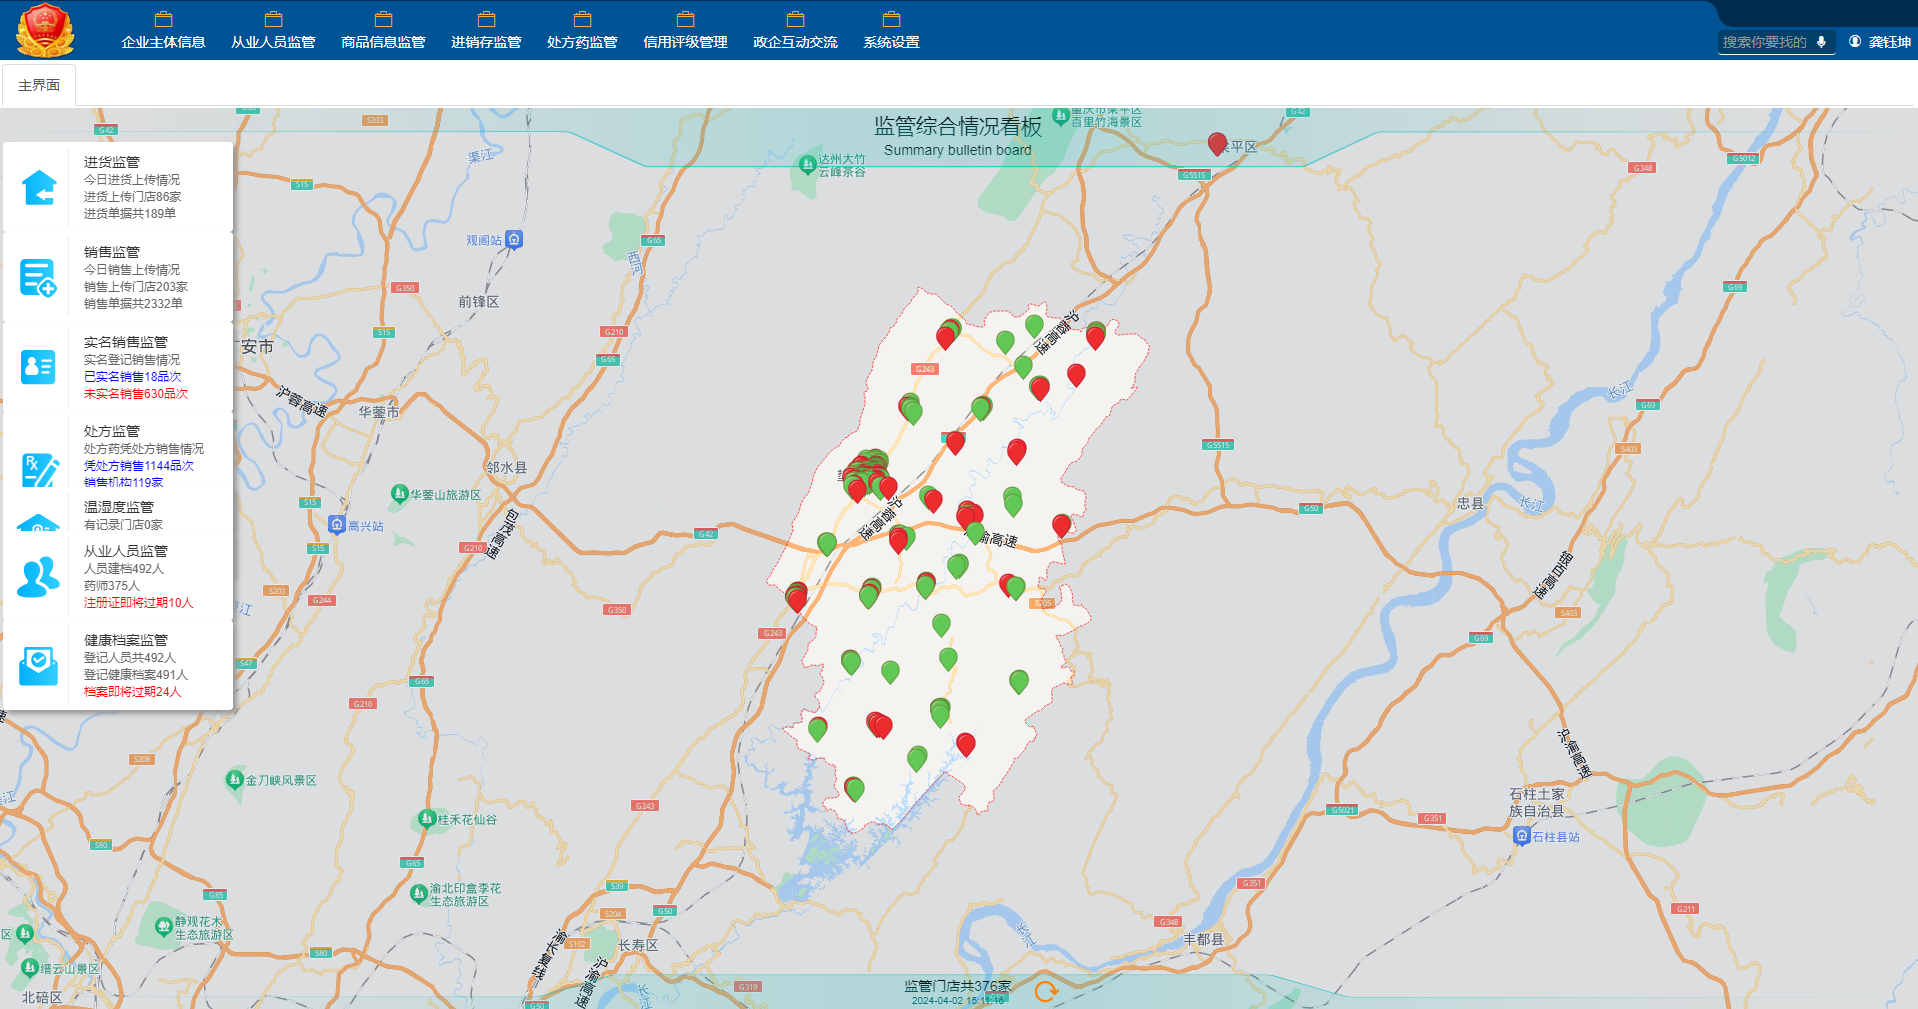1918x1009 pixels.
Task: Open the 进销存监管 menu
Action: coord(486,31)
